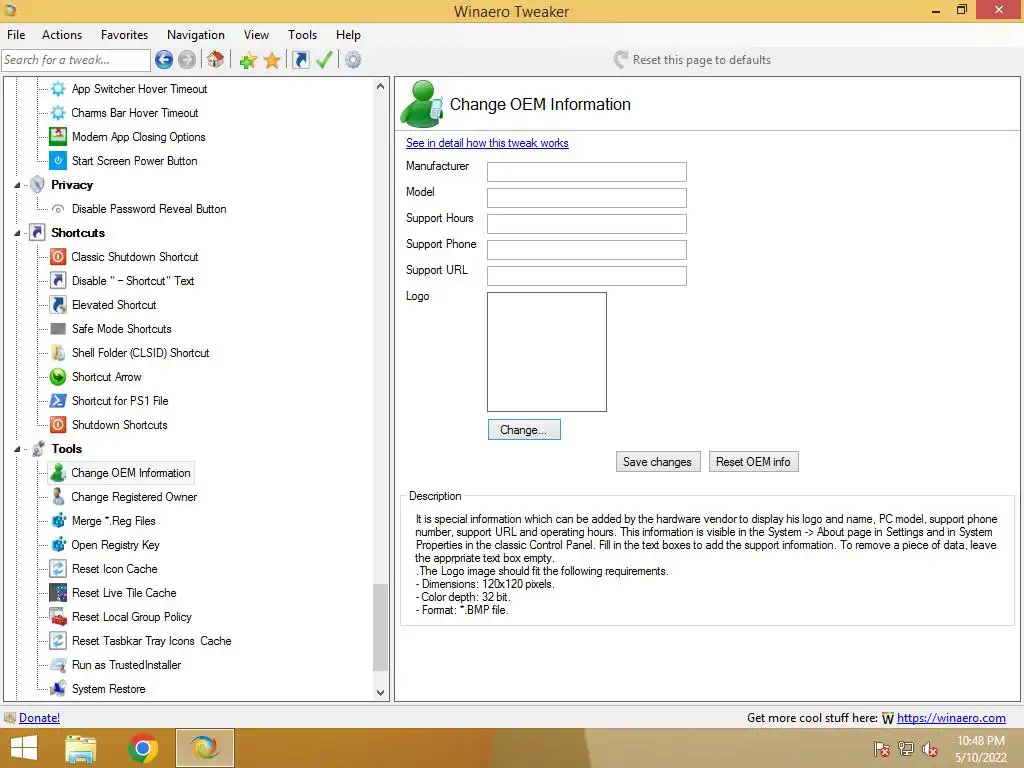Select Run as TrustedInstaller
The height and width of the screenshot is (768, 1024).
pyautogui.click(x=126, y=665)
